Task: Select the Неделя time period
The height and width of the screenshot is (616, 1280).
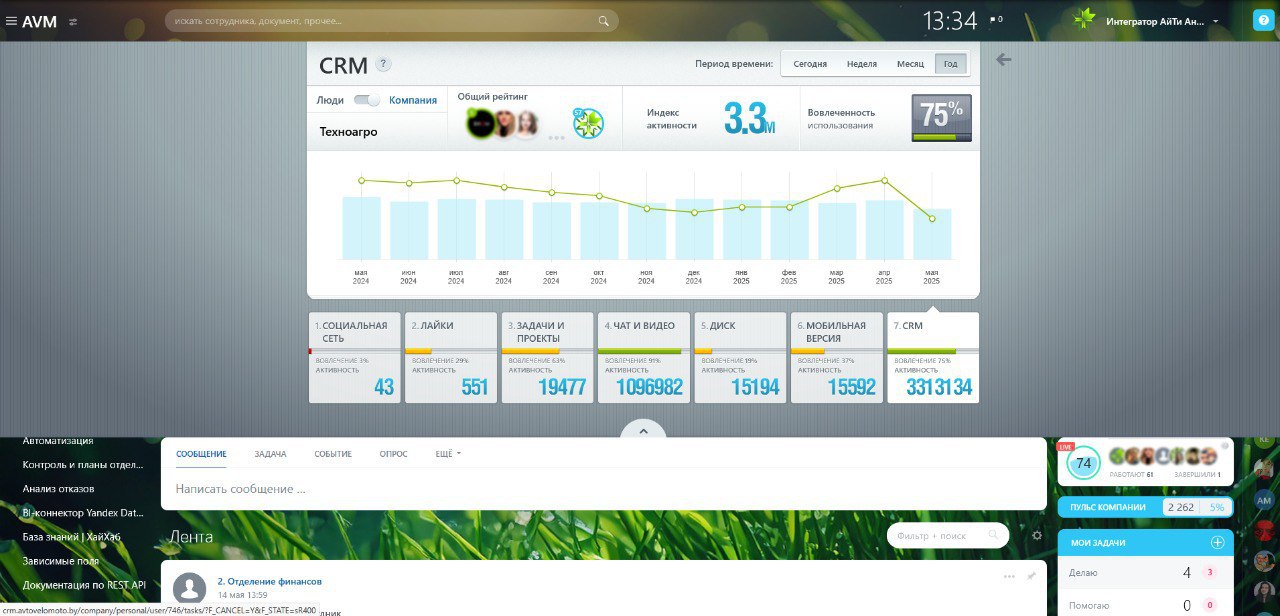Action: coord(861,63)
